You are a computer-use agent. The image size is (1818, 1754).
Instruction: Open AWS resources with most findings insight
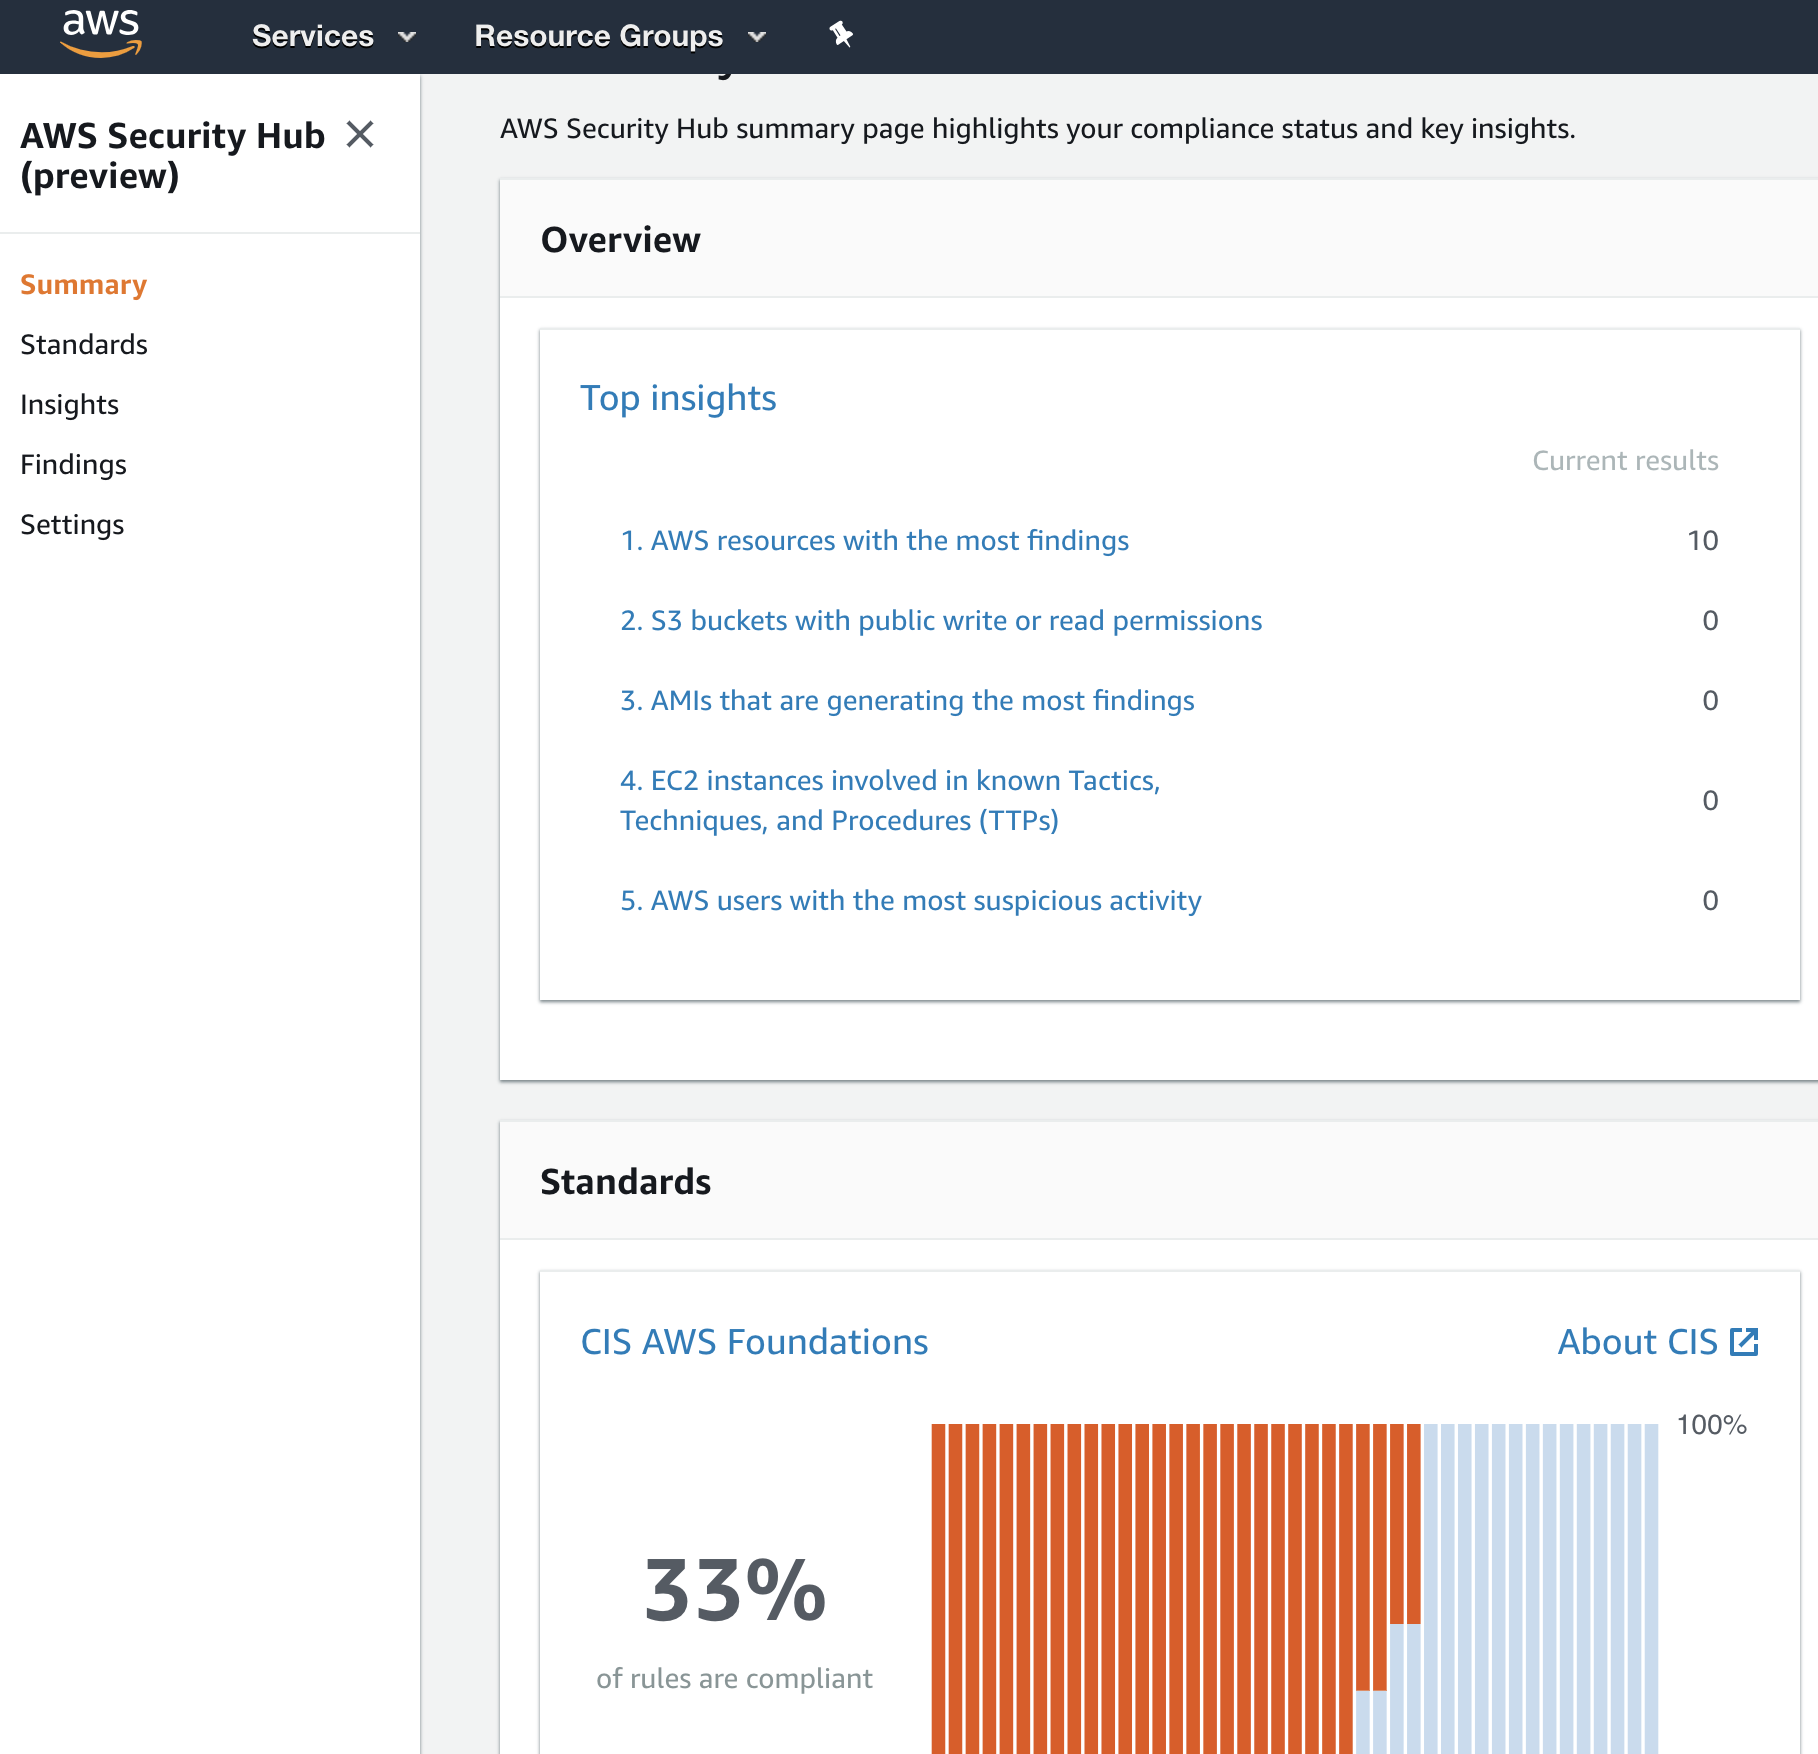click(874, 541)
